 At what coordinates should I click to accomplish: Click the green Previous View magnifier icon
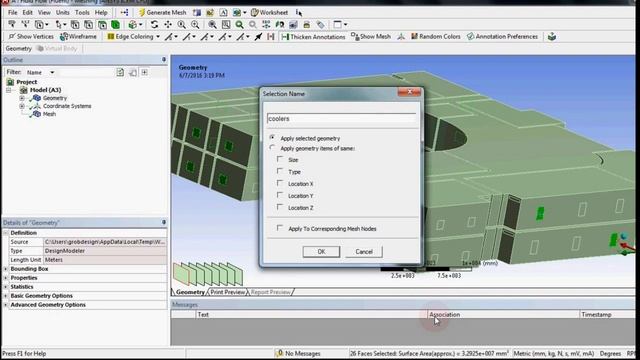point(239,25)
